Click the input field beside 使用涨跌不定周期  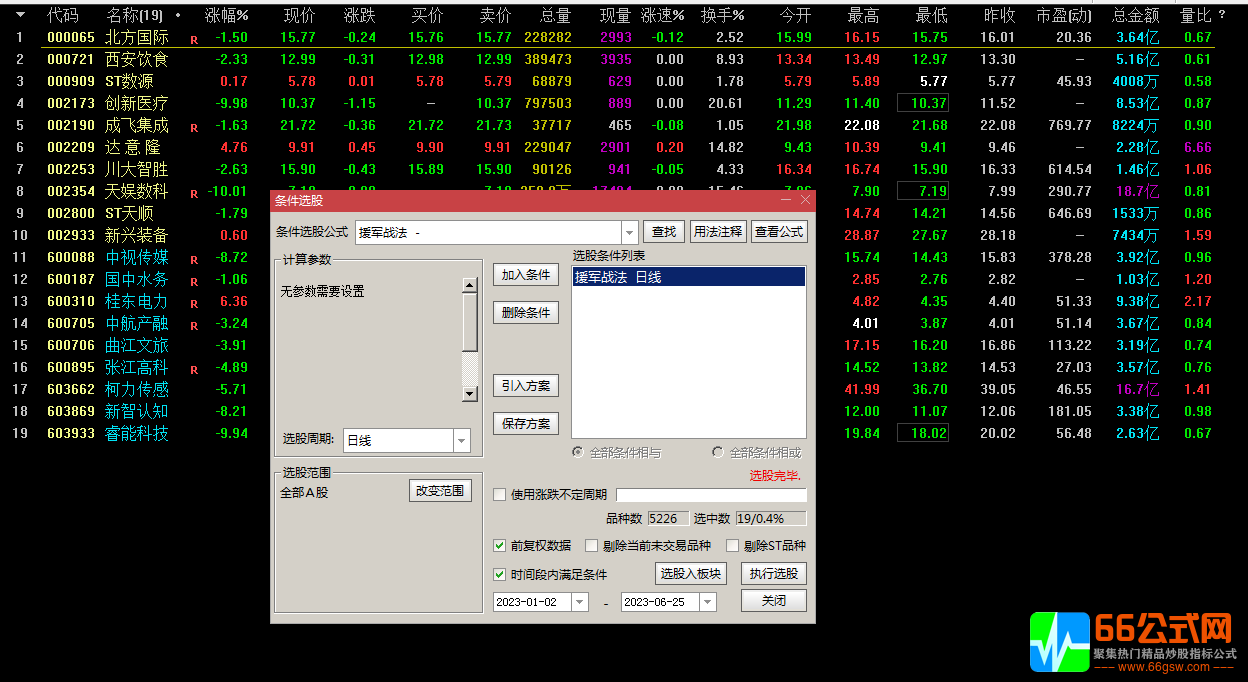tap(711, 494)
